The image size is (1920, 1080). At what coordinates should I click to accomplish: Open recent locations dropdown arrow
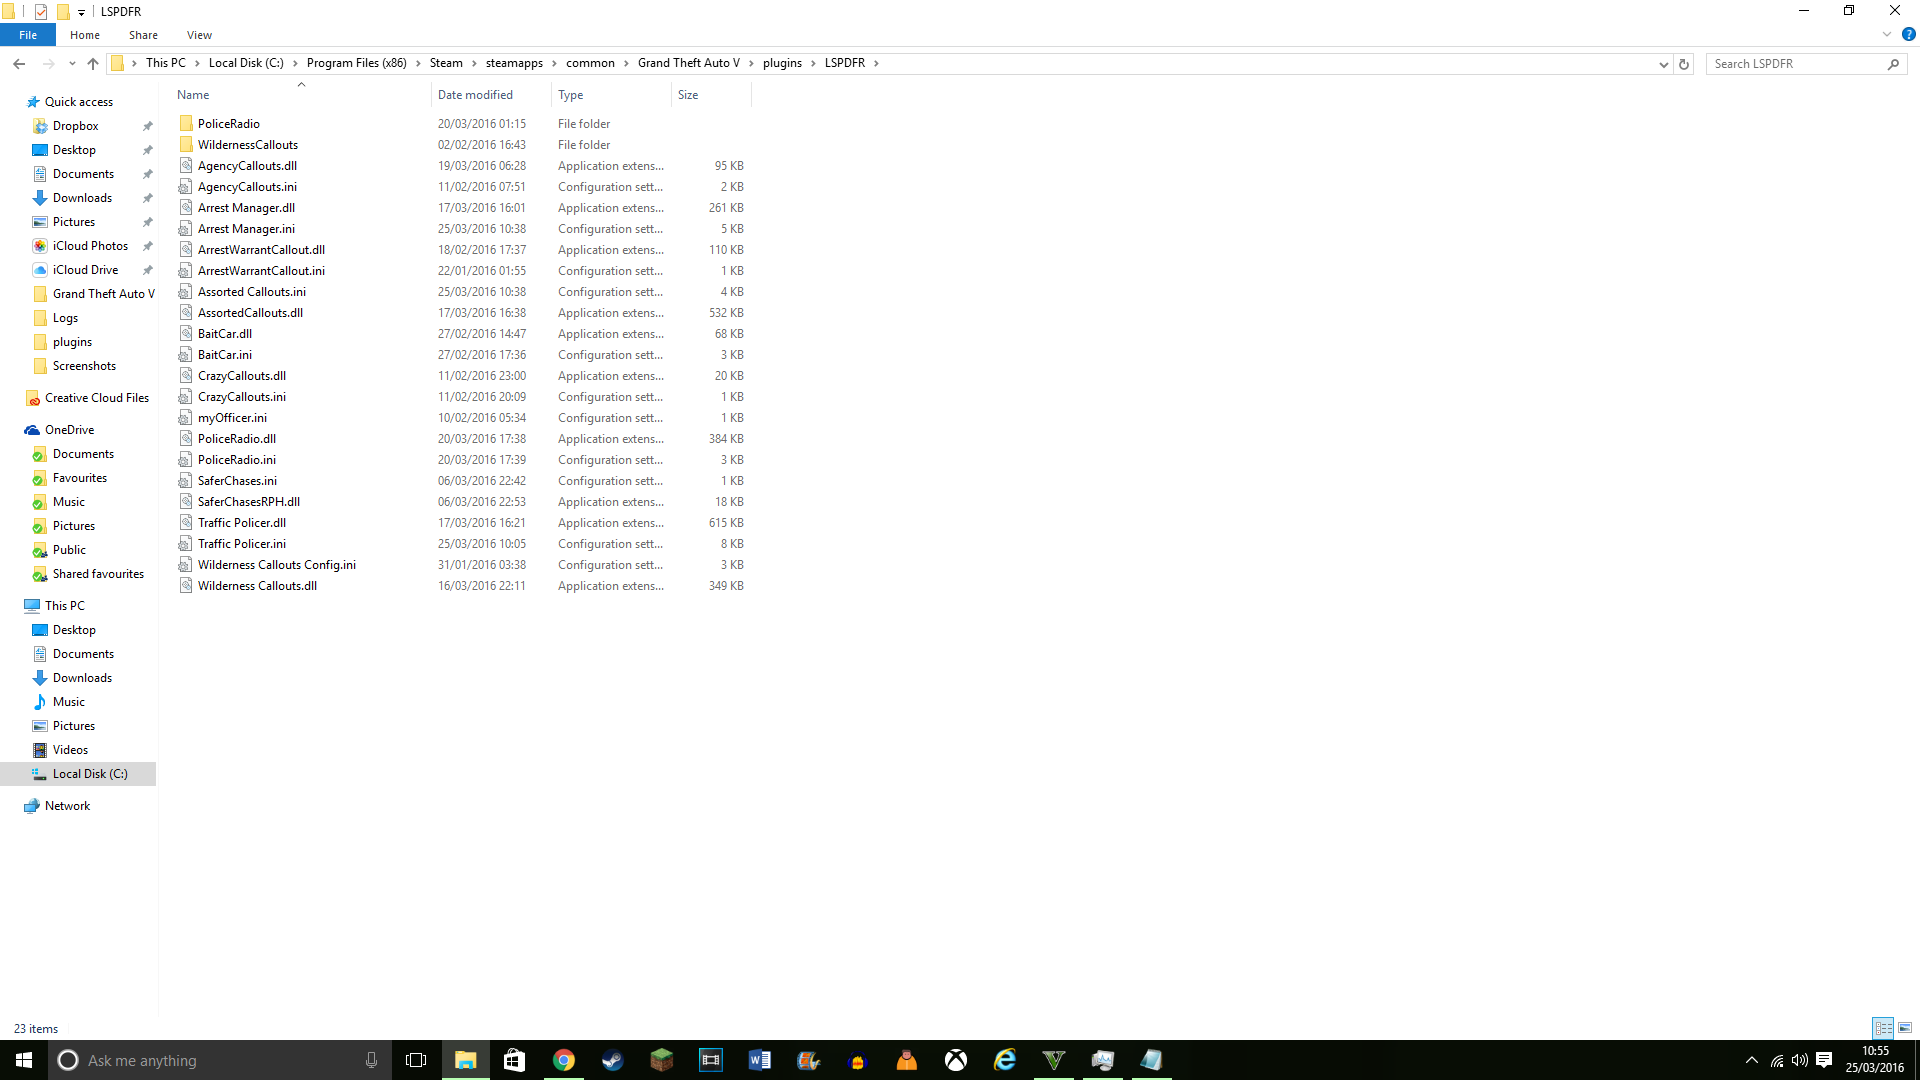(x=72, y=64)
